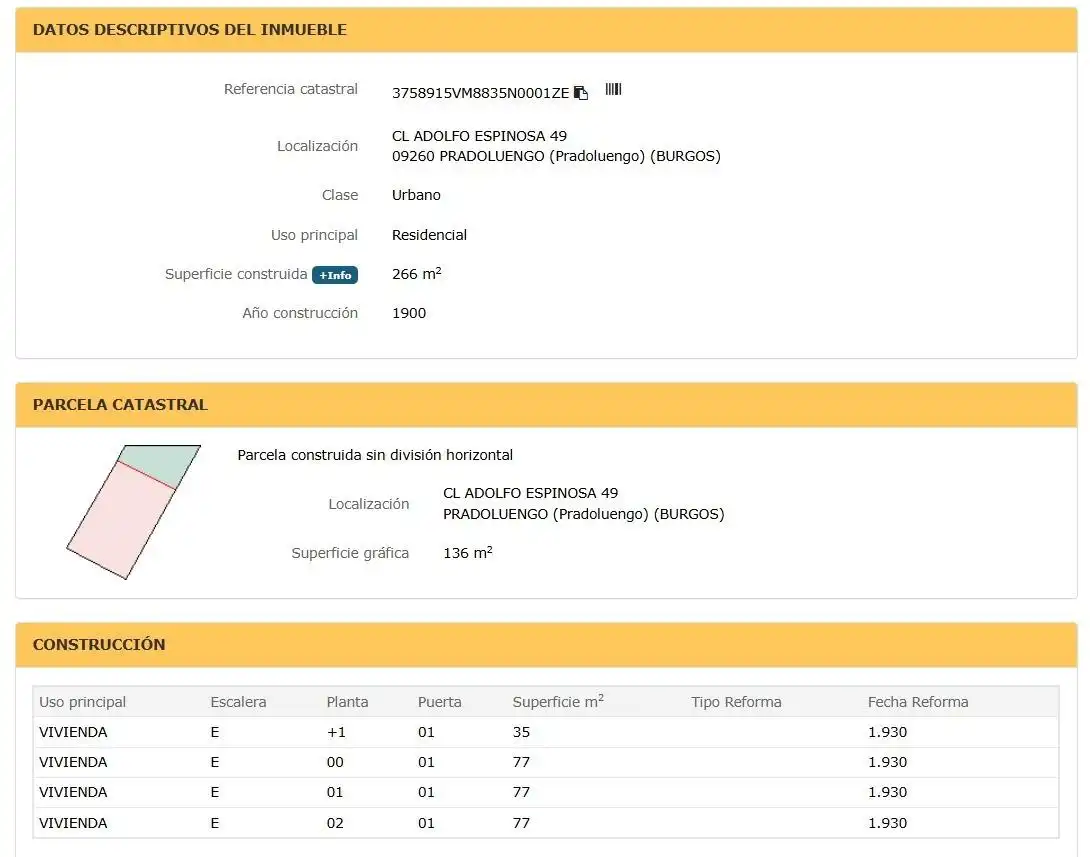Click the 'Puerta' column header
The height and width of the screenshot is (857, 1090).
pyautogui.click(x=439, y=702)
